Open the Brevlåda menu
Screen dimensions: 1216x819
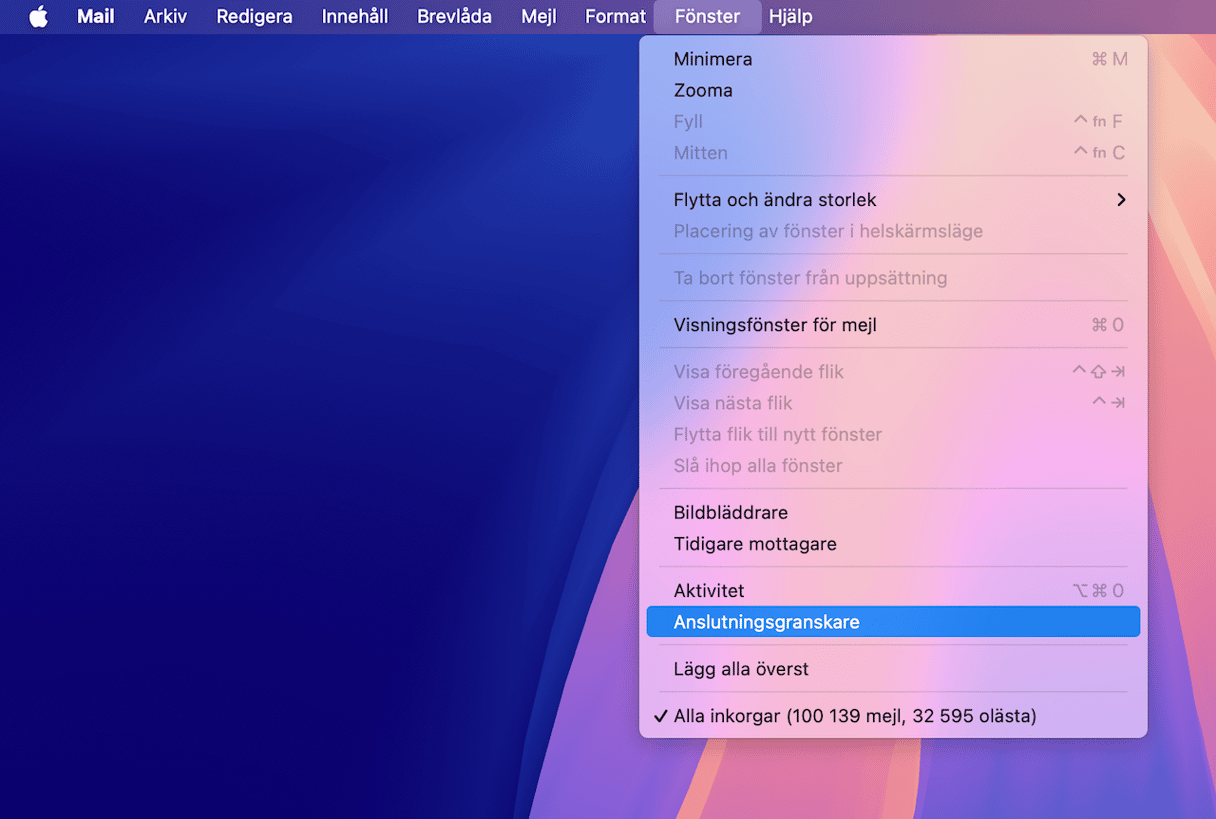pos(455,17)
